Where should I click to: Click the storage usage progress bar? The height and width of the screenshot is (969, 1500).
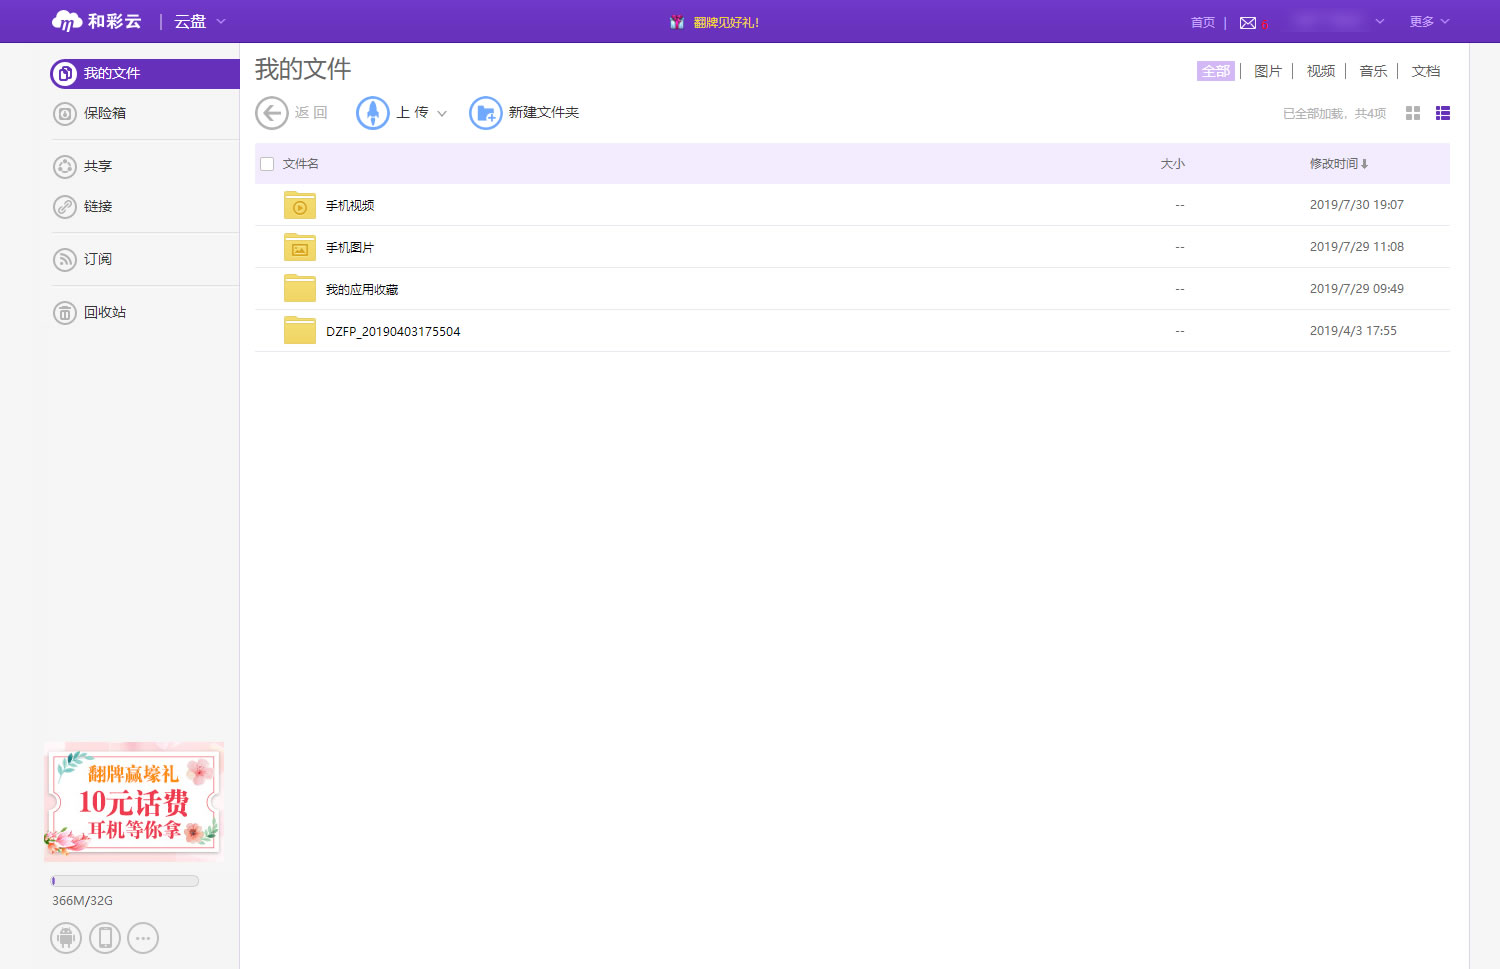pos(125,881)
